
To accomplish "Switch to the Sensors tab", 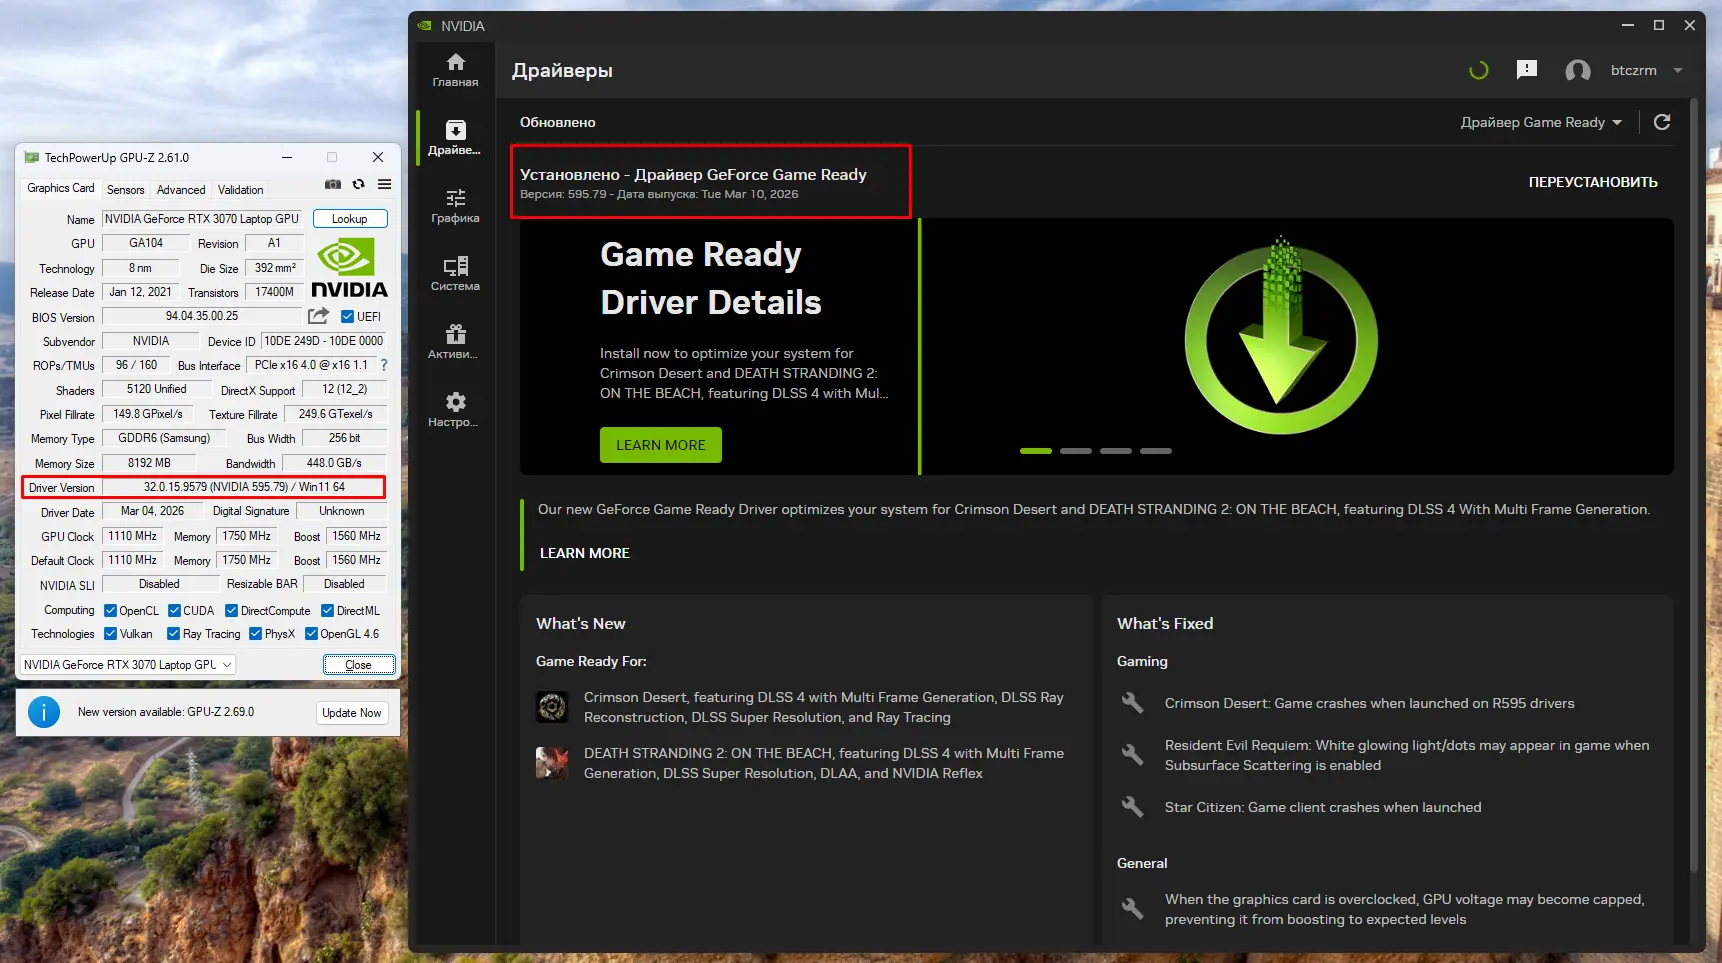I will pyautogui.click(x=126, y=190).
